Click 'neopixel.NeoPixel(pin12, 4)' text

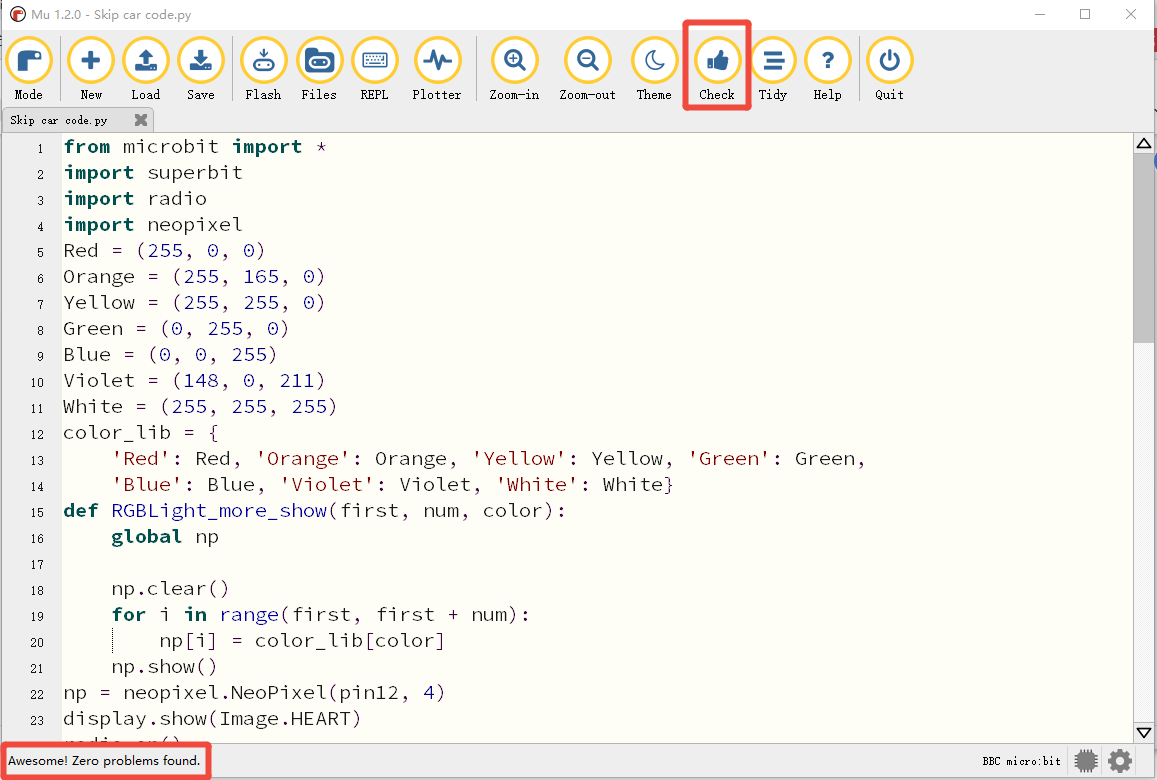(284, 693)
